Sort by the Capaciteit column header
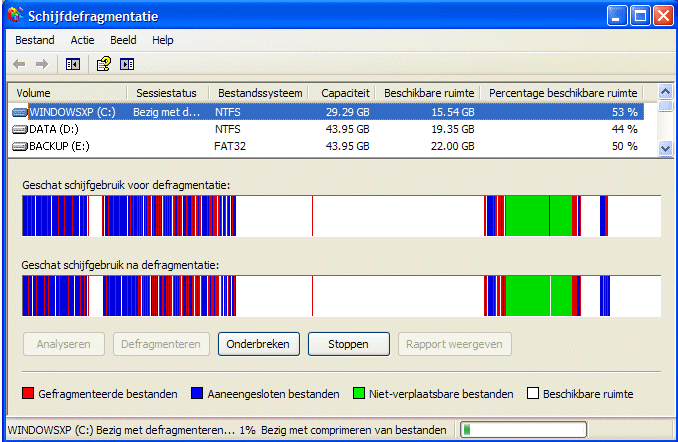Image resolution: width=678 pixels, height=442 pixels. pos(342,93)
